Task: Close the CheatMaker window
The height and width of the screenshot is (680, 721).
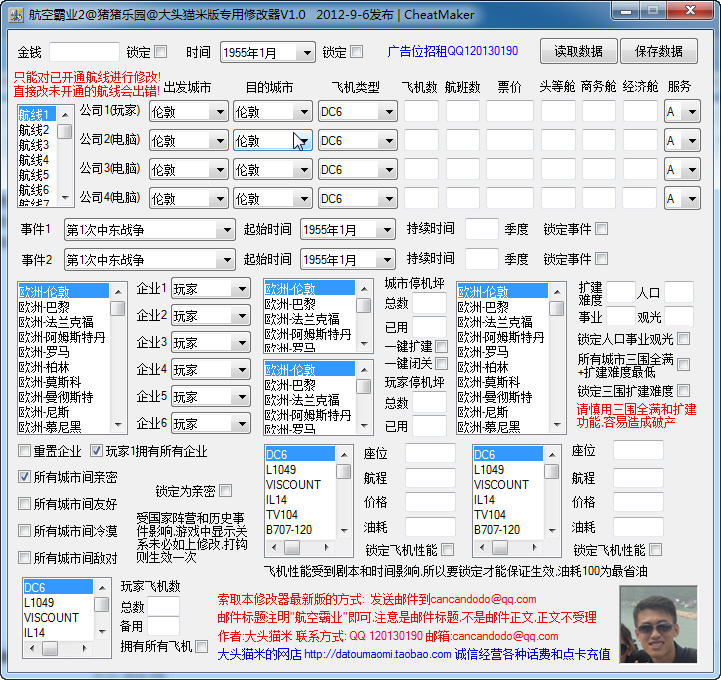Action: point(690,11)
